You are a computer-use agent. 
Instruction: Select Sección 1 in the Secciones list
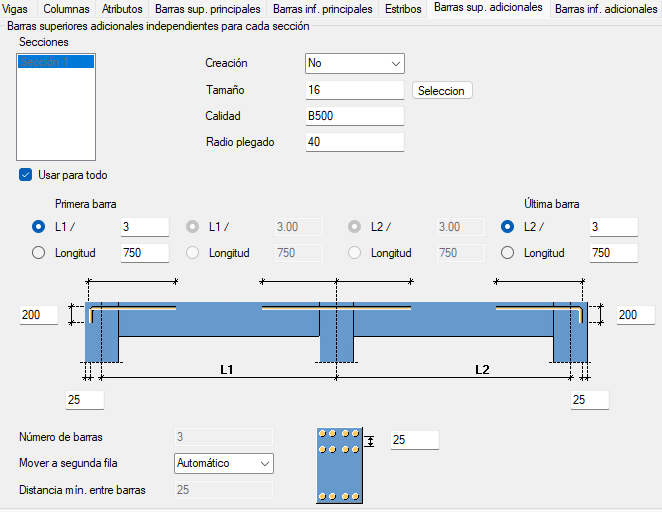pyautogui.click(x=56, y=62)
